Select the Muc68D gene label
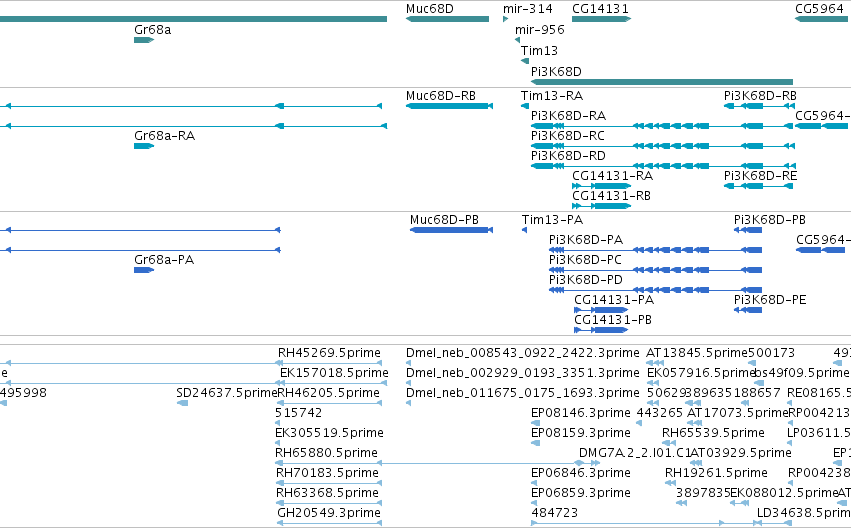The height and width of the screenshot is (528, 851). coord(429,9)
